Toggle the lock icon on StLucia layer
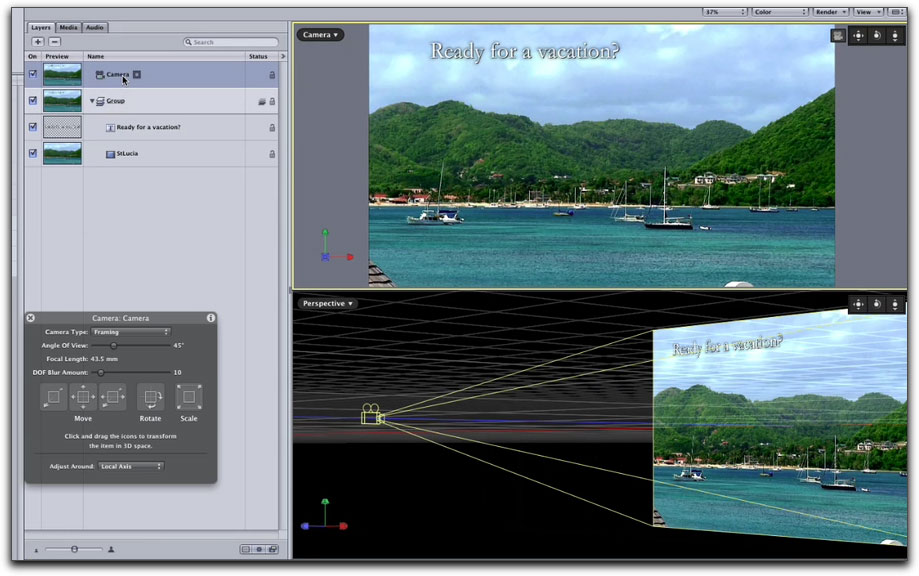 pos(271,154)
